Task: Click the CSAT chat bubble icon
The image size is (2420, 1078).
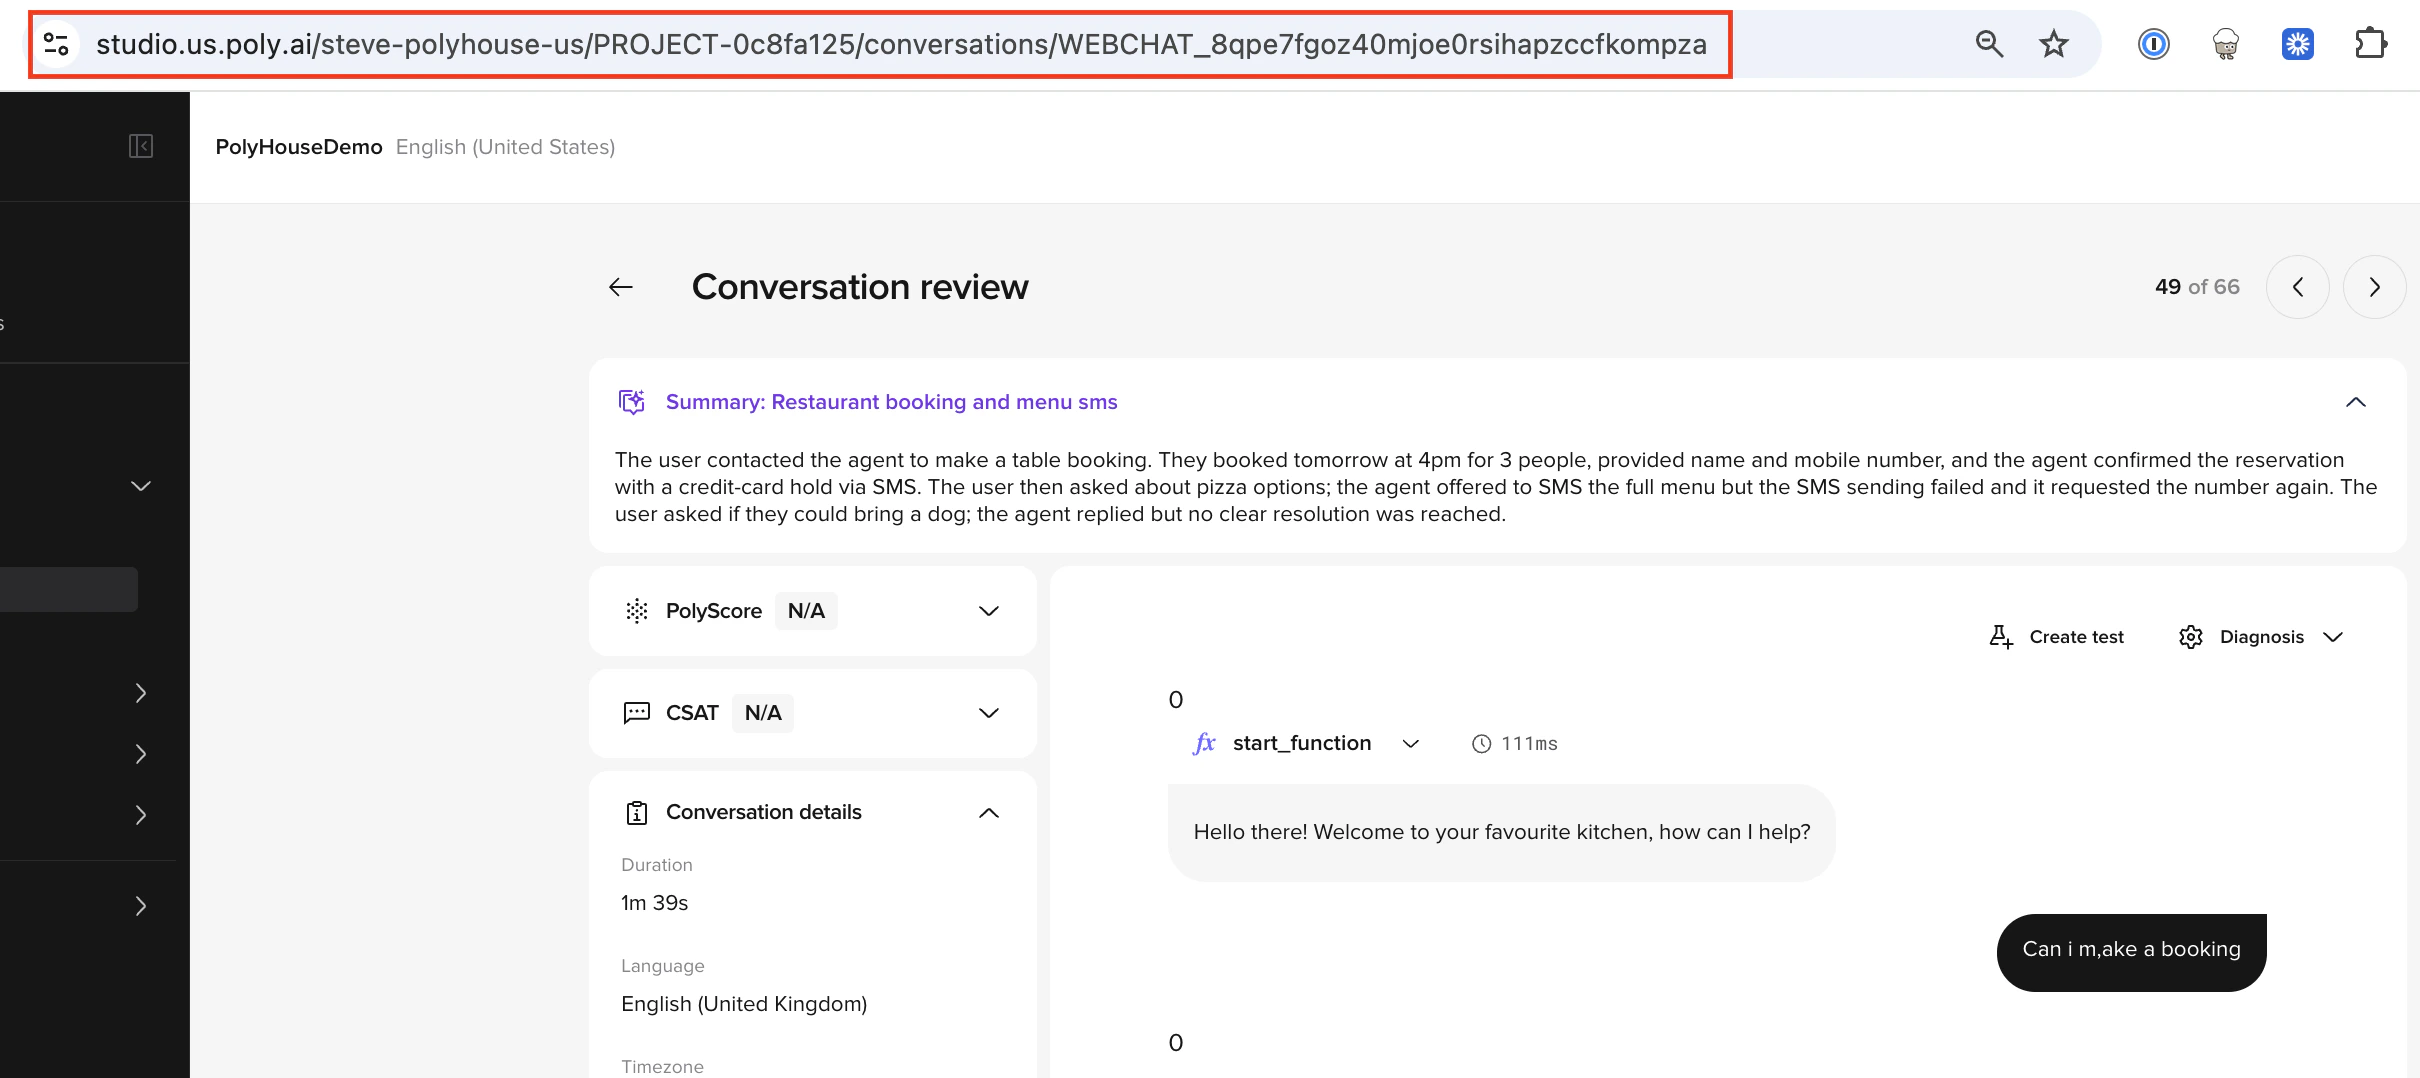Action: click(x=637, y=713)
